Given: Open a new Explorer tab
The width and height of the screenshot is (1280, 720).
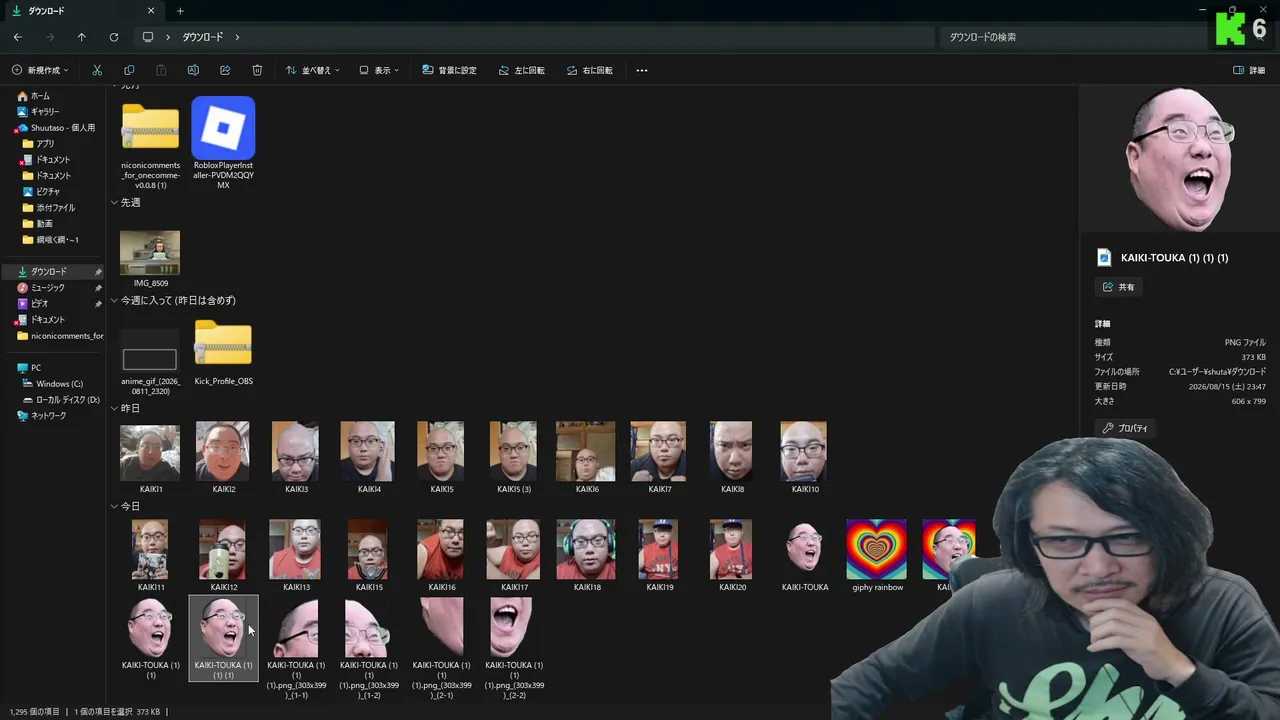Looking at the screenshot, I should 180,11.
